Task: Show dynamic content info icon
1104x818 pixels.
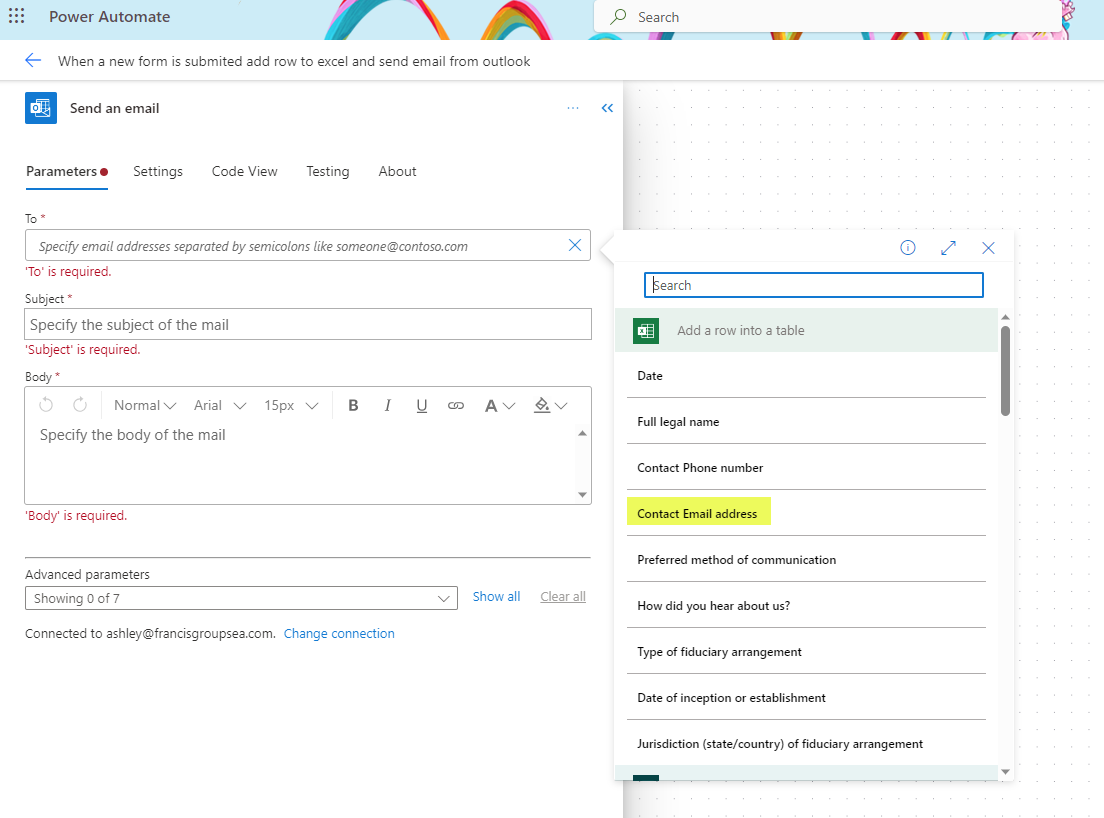Action: (908, 248)
